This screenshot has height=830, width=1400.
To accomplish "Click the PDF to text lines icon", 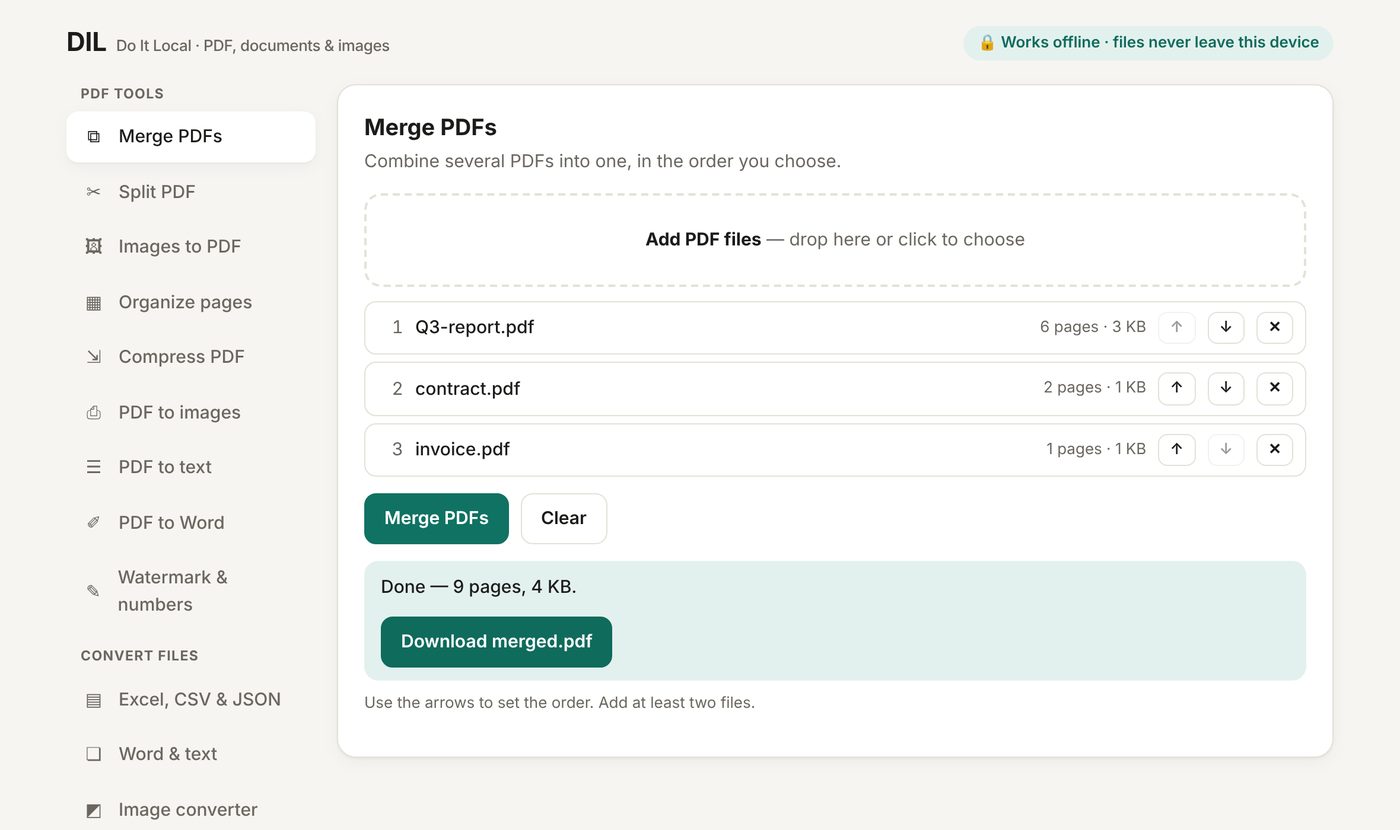I will [94, 467].
